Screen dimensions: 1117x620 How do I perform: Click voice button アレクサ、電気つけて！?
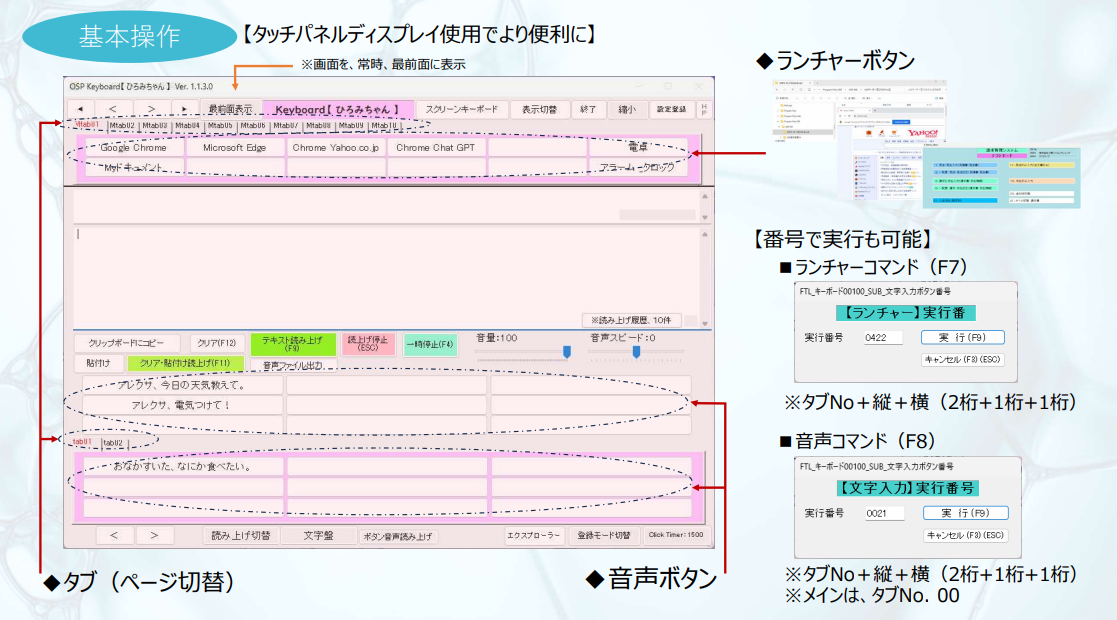182,405
